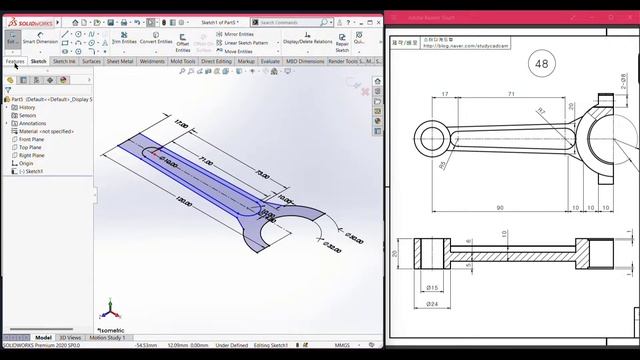
Task: Expand the Annotations tree node
Action: [7, 123]
